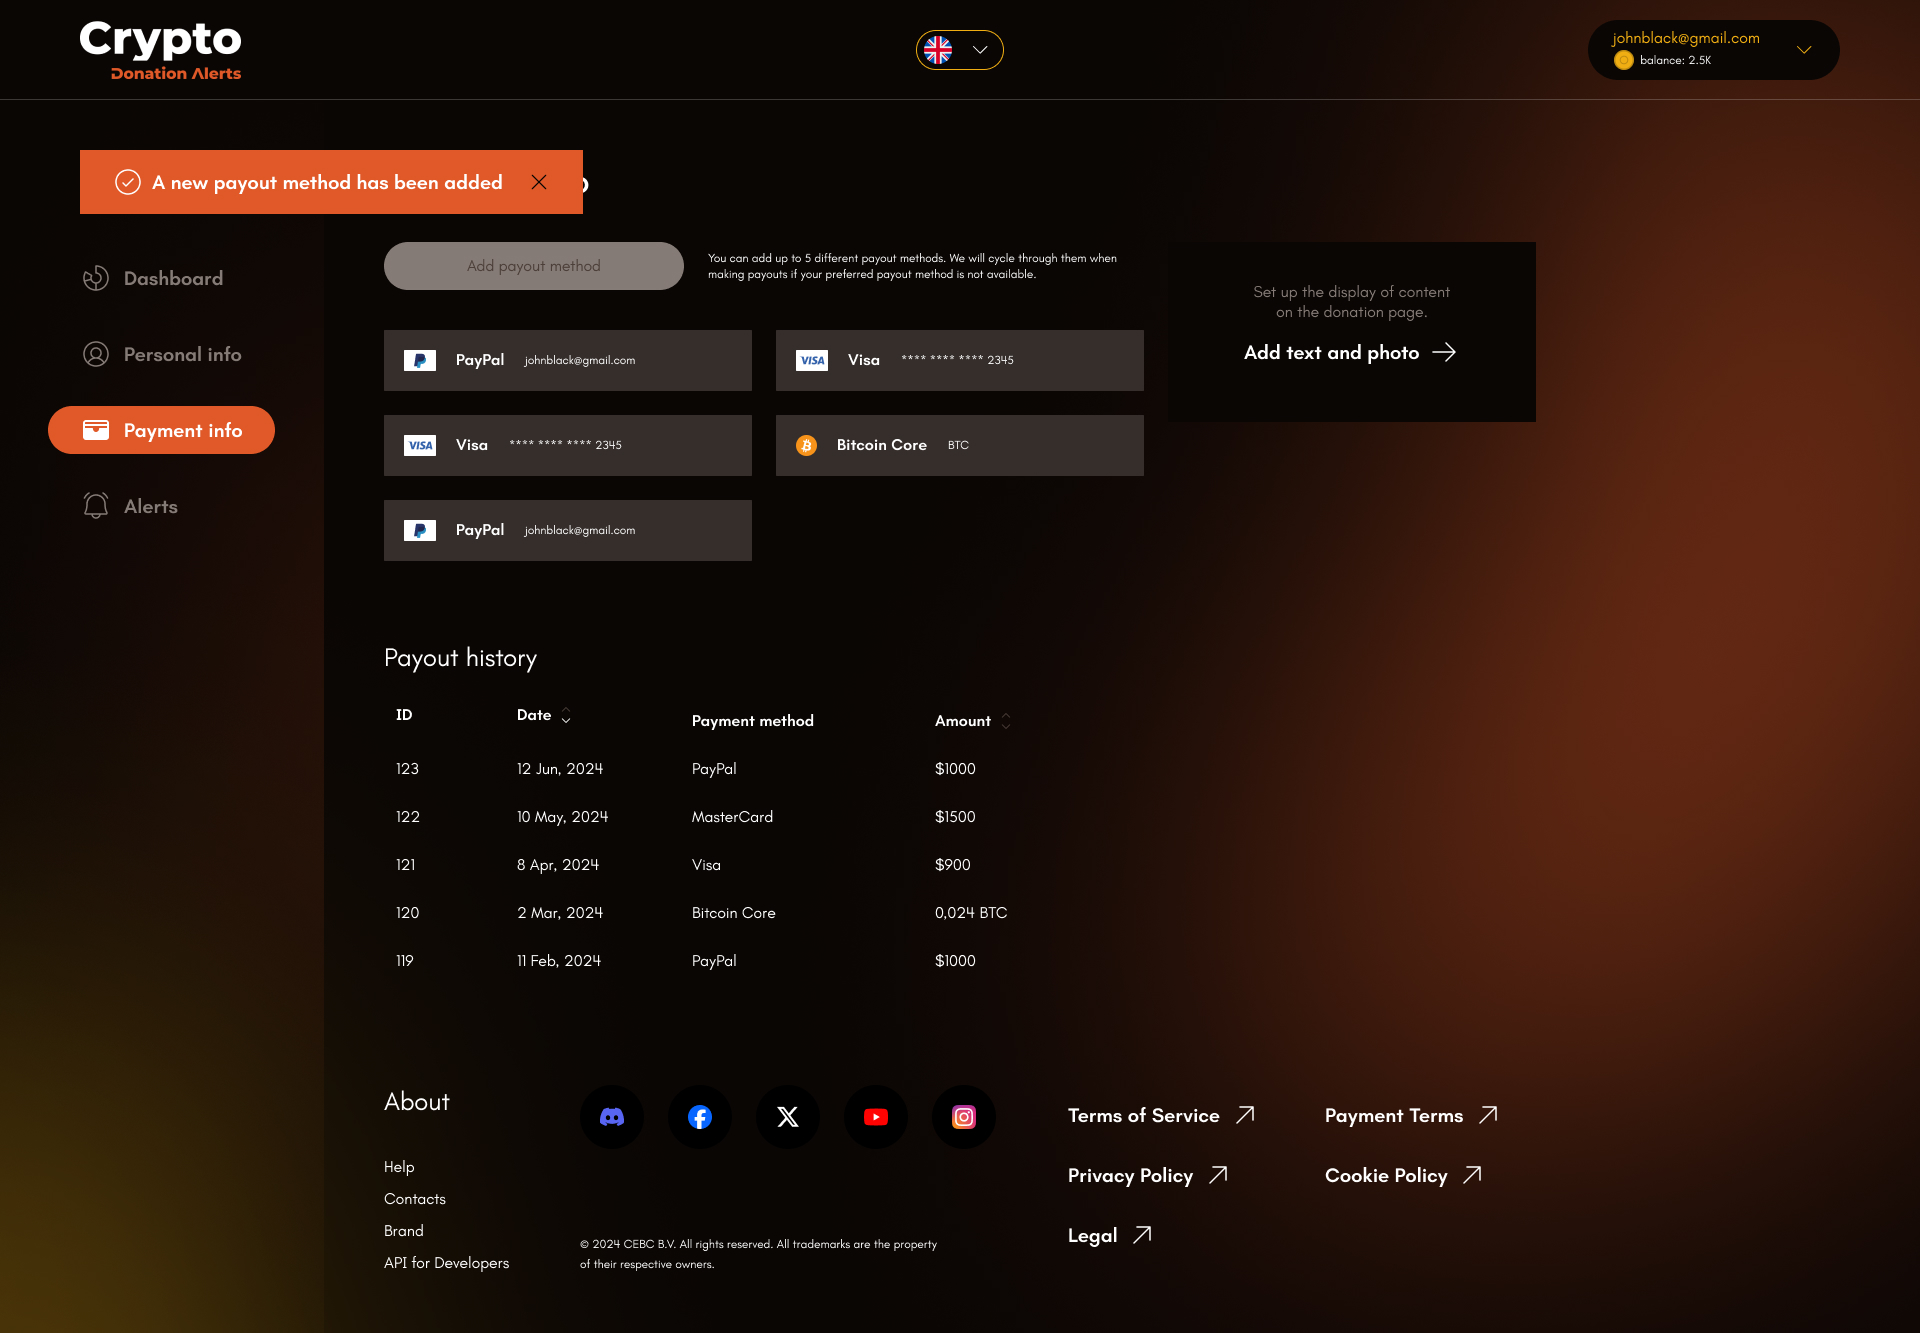Go to Dashboard in sidebar
The image size is (1920, 1333).
[172, 278]
